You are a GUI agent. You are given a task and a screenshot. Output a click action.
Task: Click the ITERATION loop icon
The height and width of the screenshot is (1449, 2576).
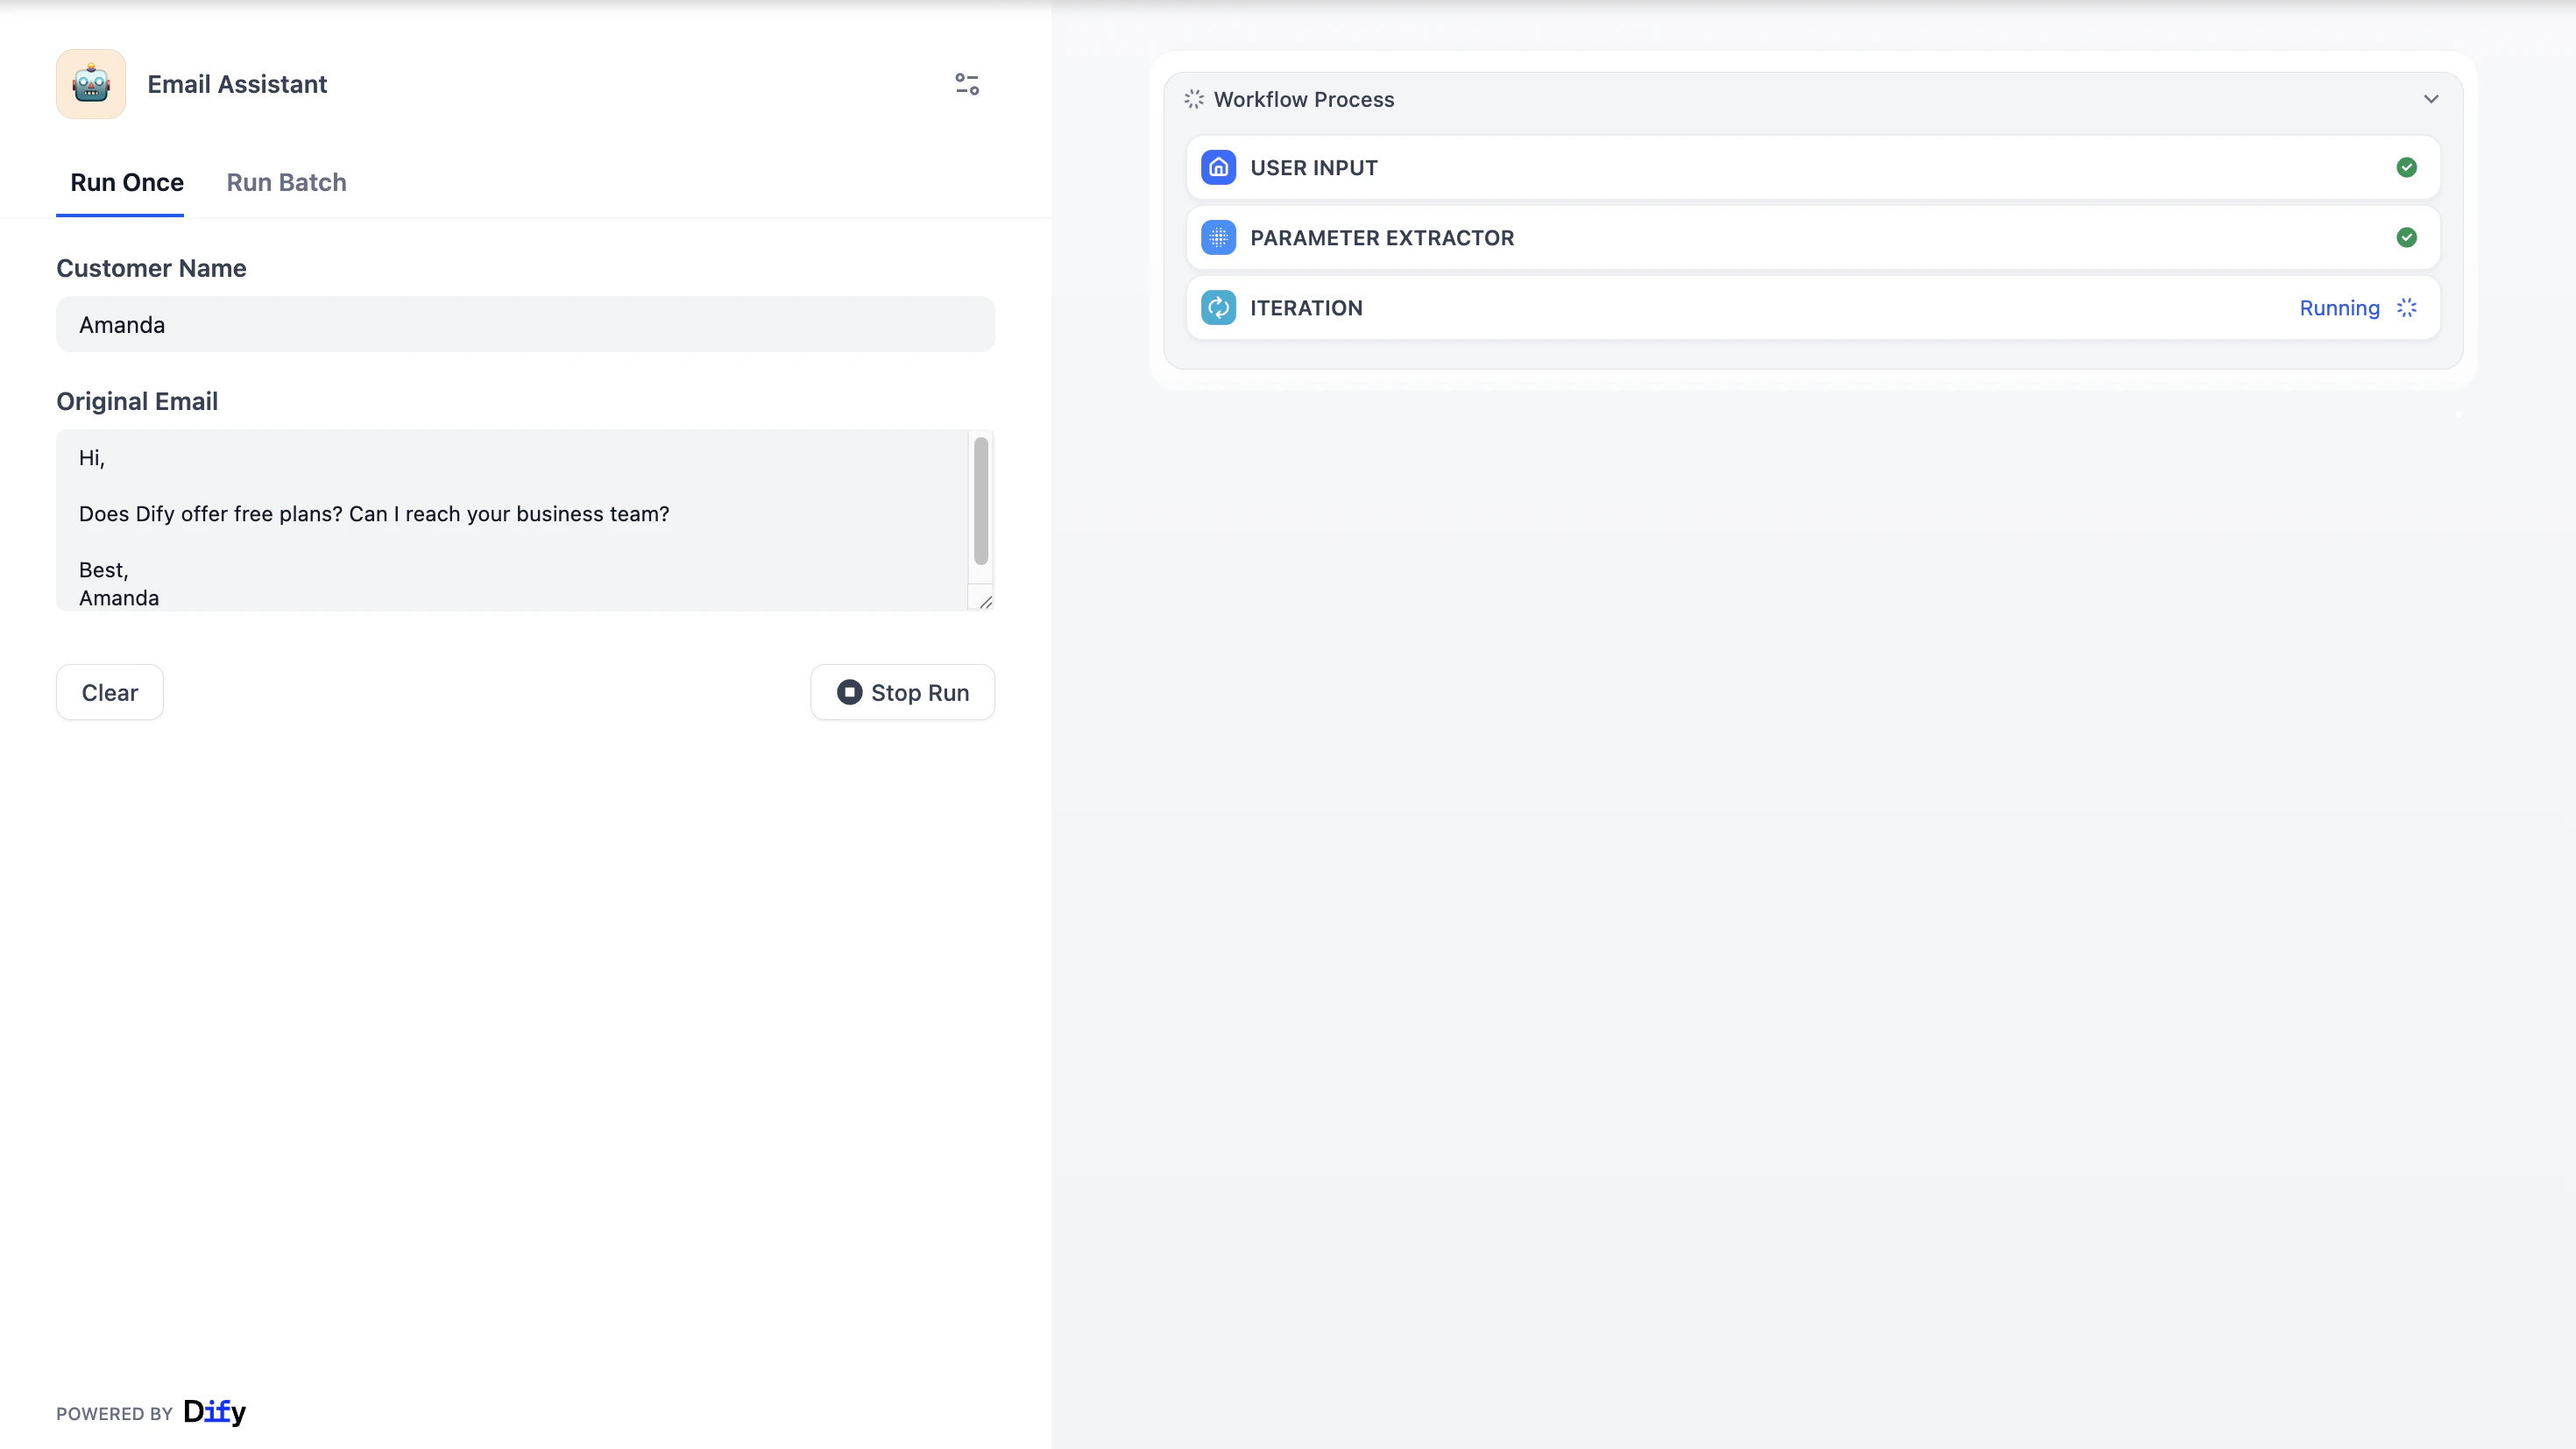coord(1218,307)
